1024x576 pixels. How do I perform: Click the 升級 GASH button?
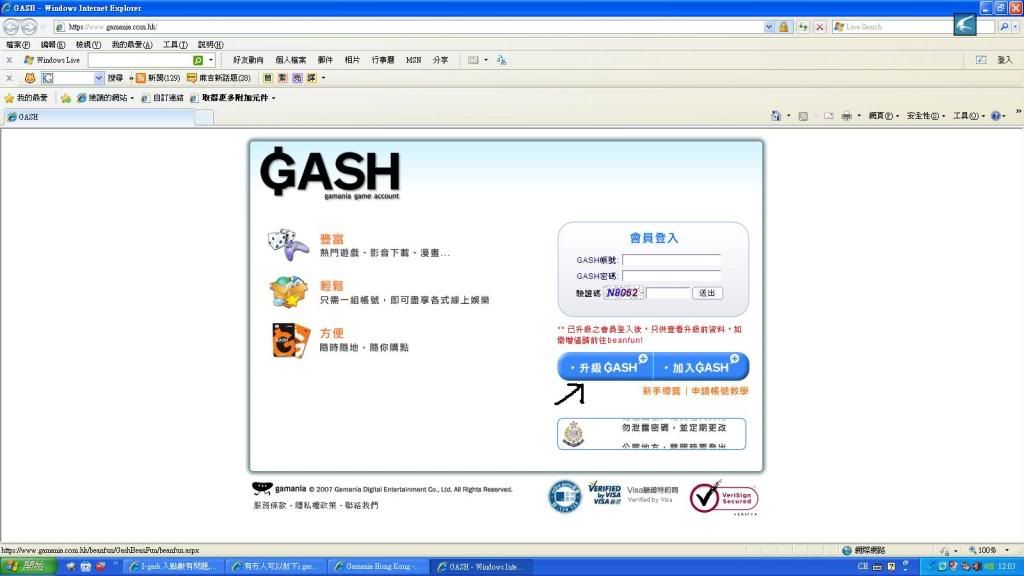pos(606,367)
